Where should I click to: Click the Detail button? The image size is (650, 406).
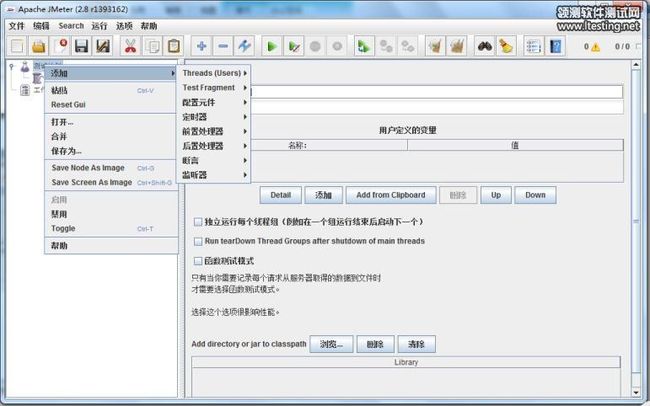(281, 195)
